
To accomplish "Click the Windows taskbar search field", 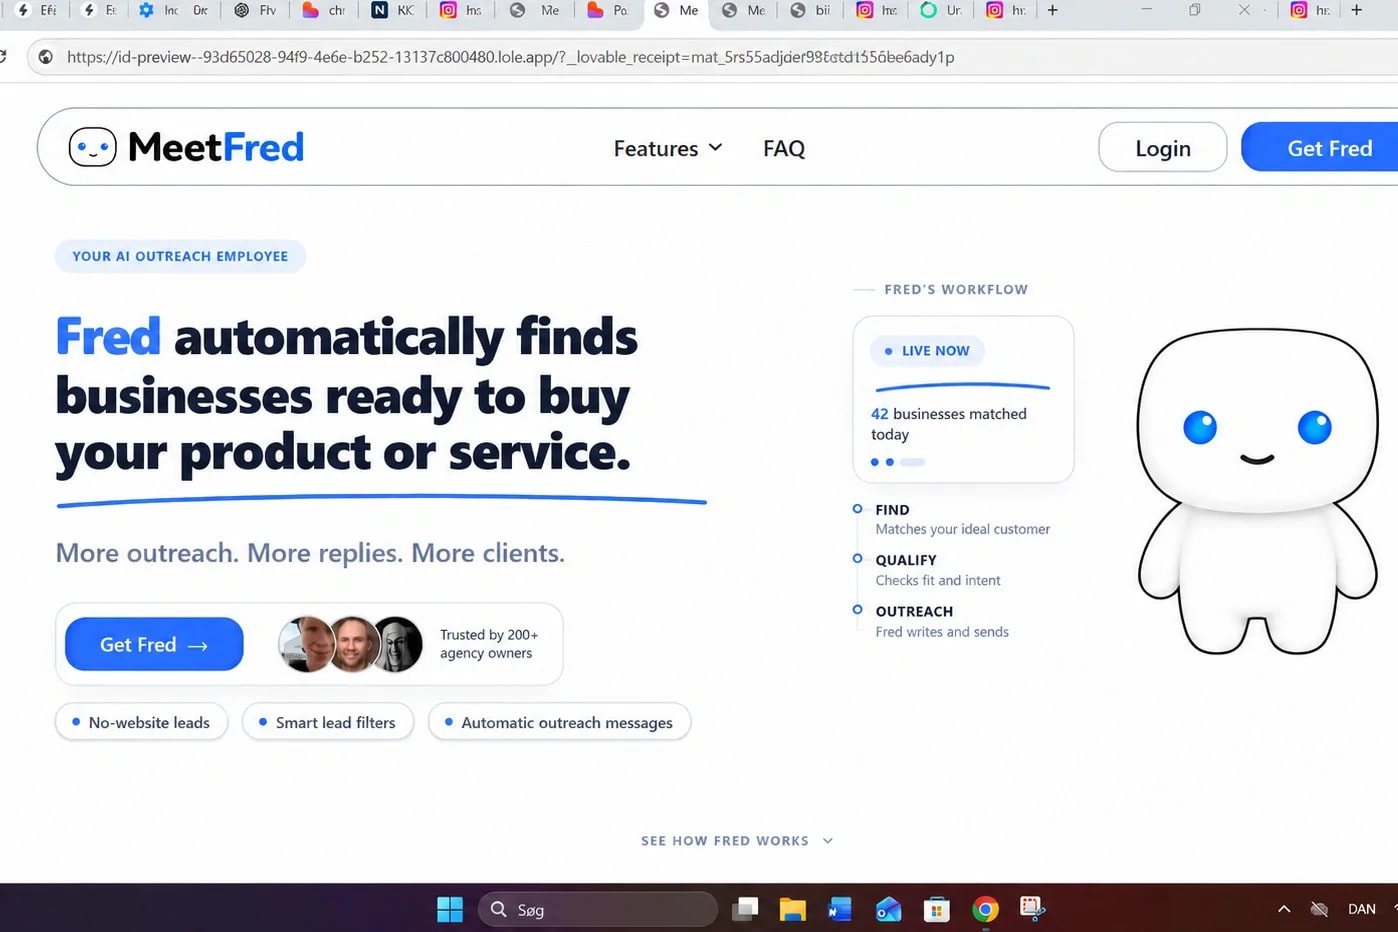I will [598, 909].
